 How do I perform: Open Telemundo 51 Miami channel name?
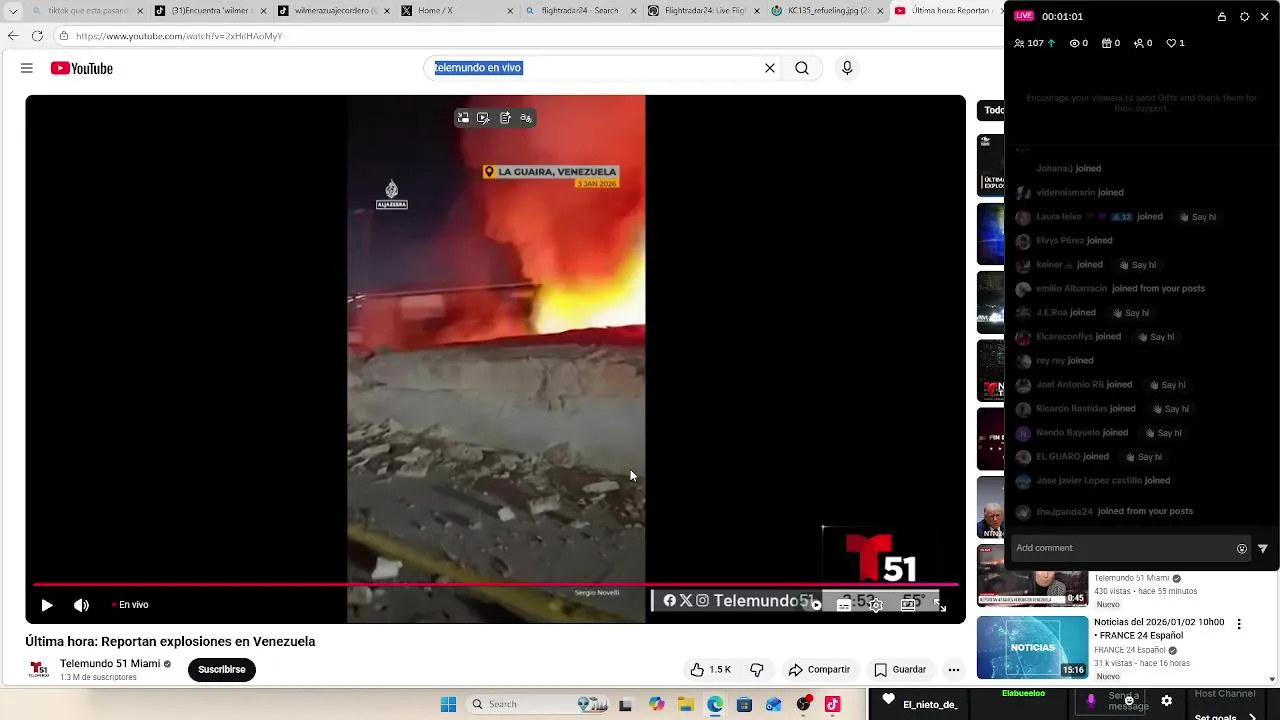(110, 664)
